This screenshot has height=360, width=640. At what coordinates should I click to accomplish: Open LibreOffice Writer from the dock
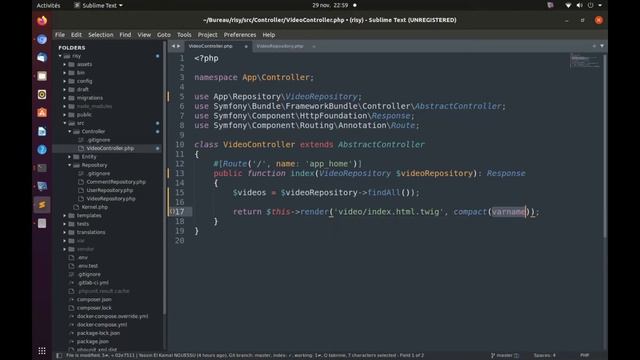42,131
